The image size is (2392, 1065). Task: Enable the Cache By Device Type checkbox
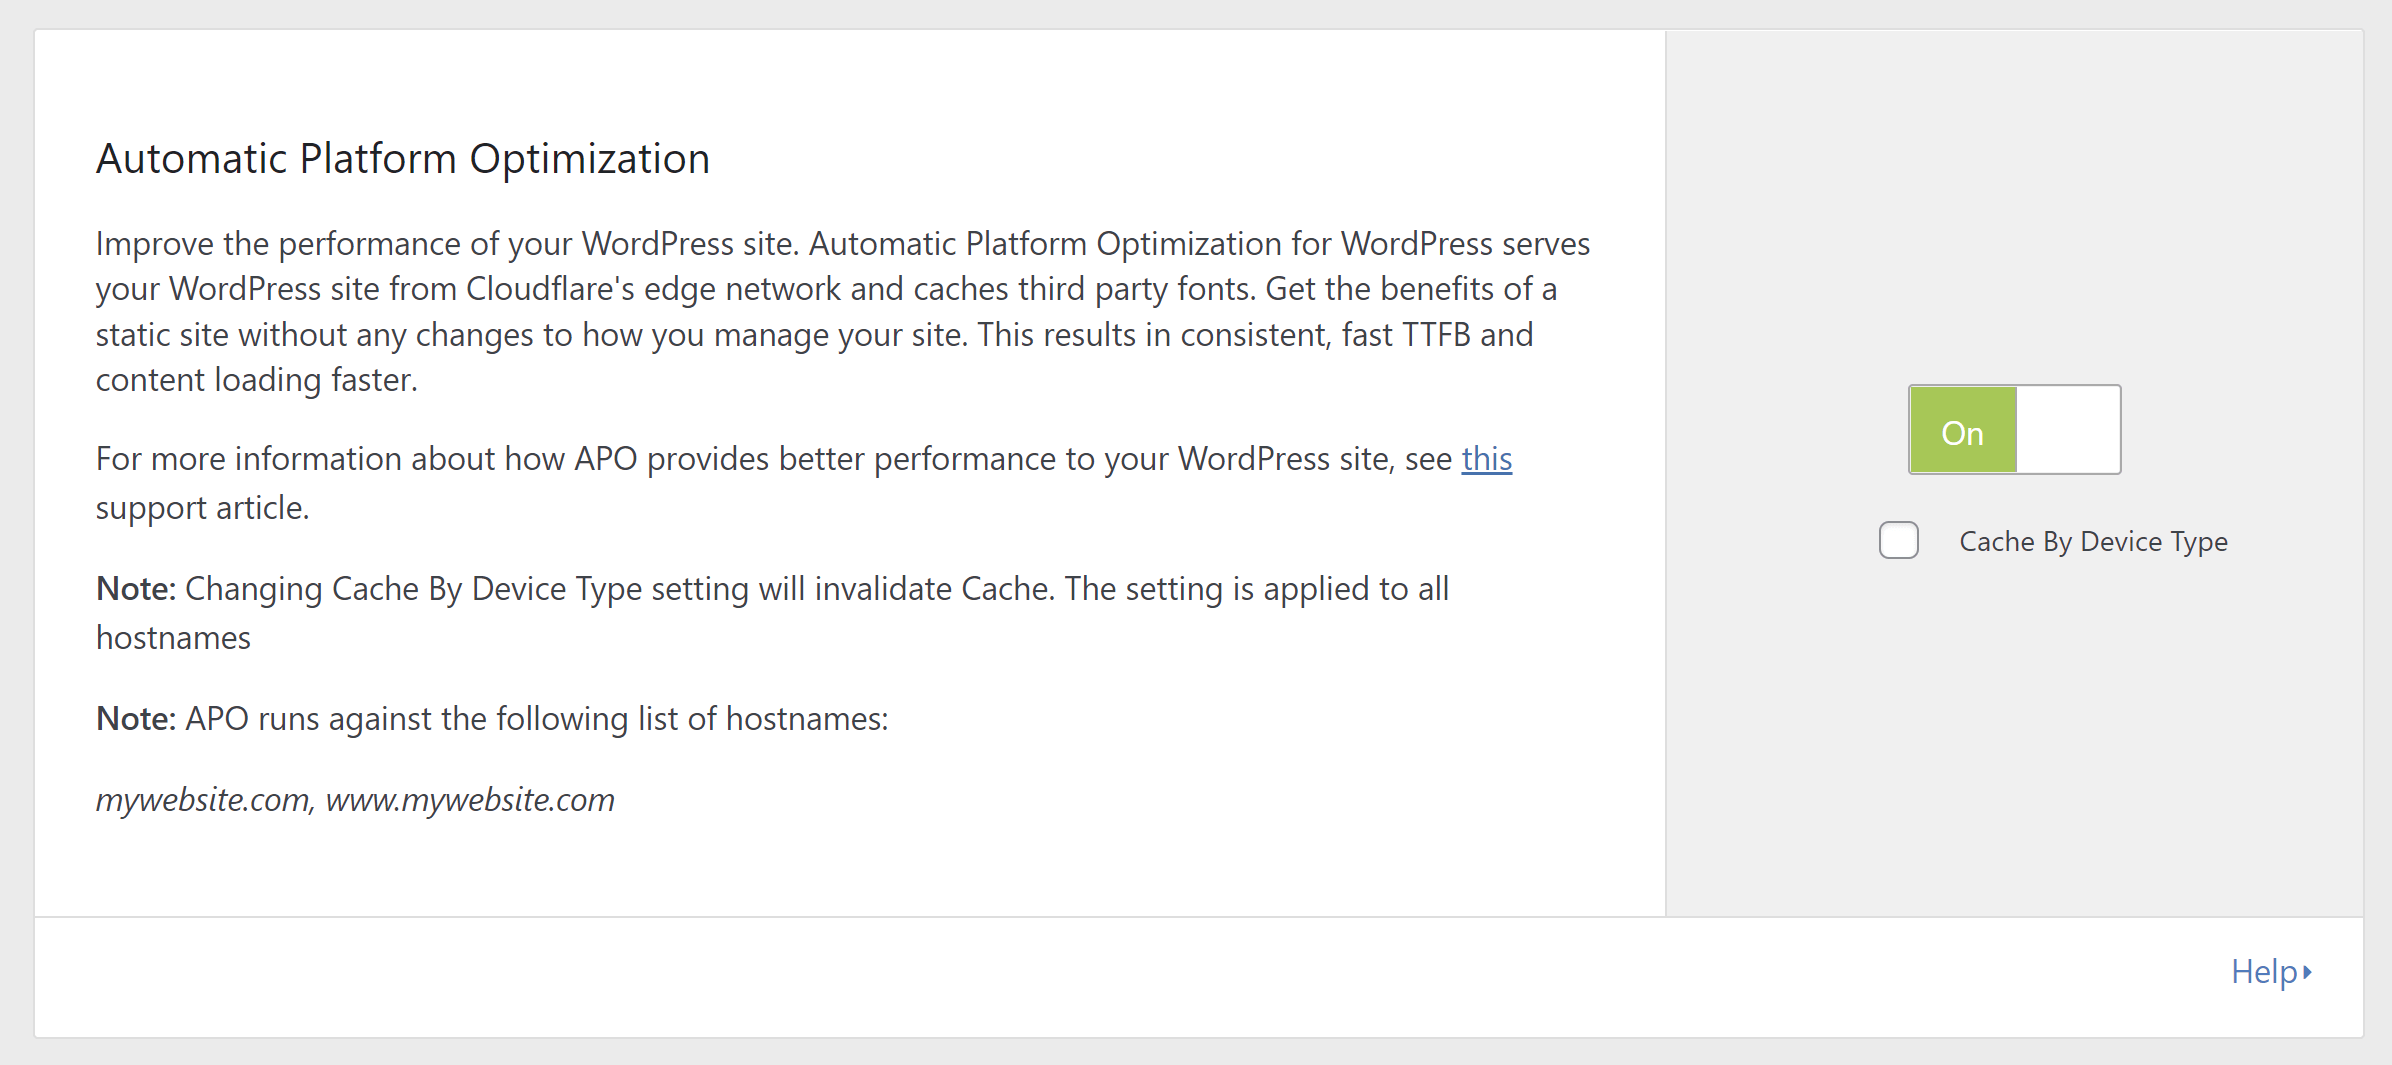coord(1898,540)
